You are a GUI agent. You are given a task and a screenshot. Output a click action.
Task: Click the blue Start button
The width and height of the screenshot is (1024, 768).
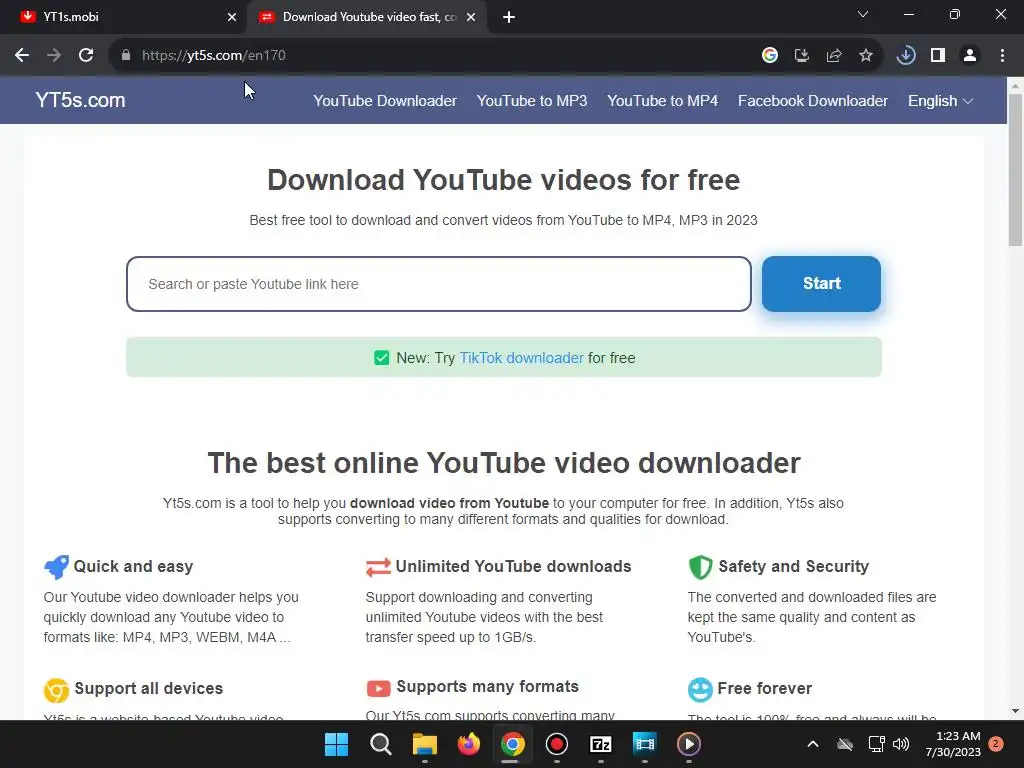point(821,283)
